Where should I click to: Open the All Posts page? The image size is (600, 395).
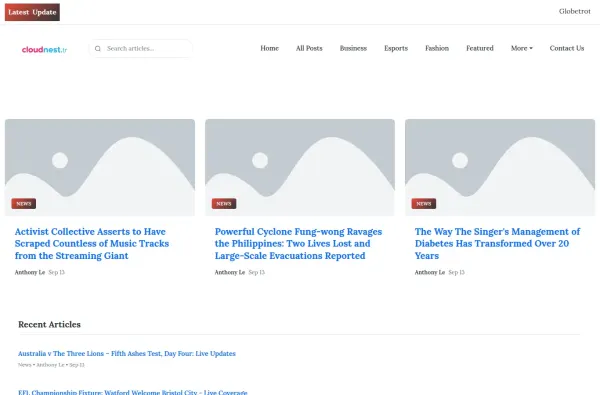[x=309, y=48]
